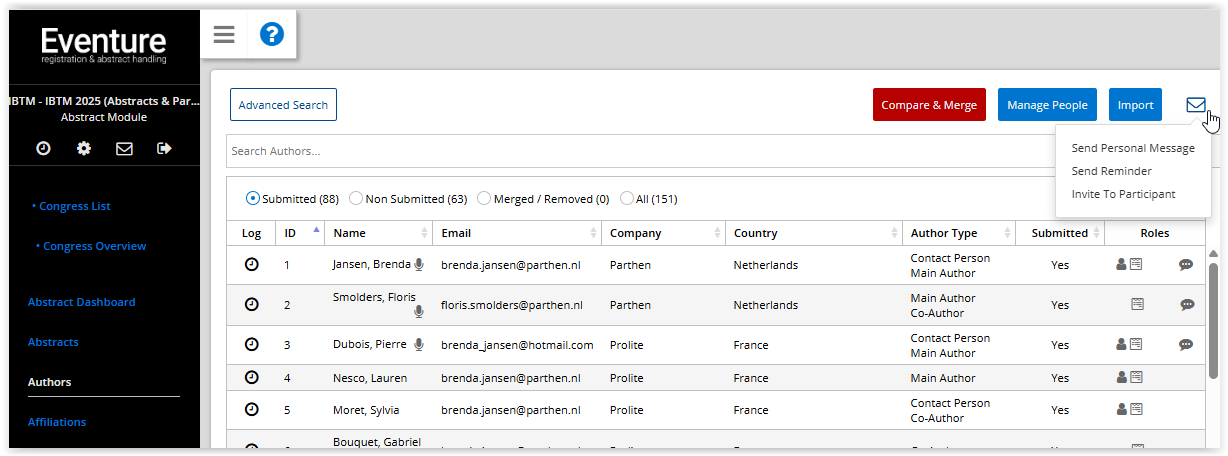
Task: Click the blue help question mark icon
Action: pos(272,35)
